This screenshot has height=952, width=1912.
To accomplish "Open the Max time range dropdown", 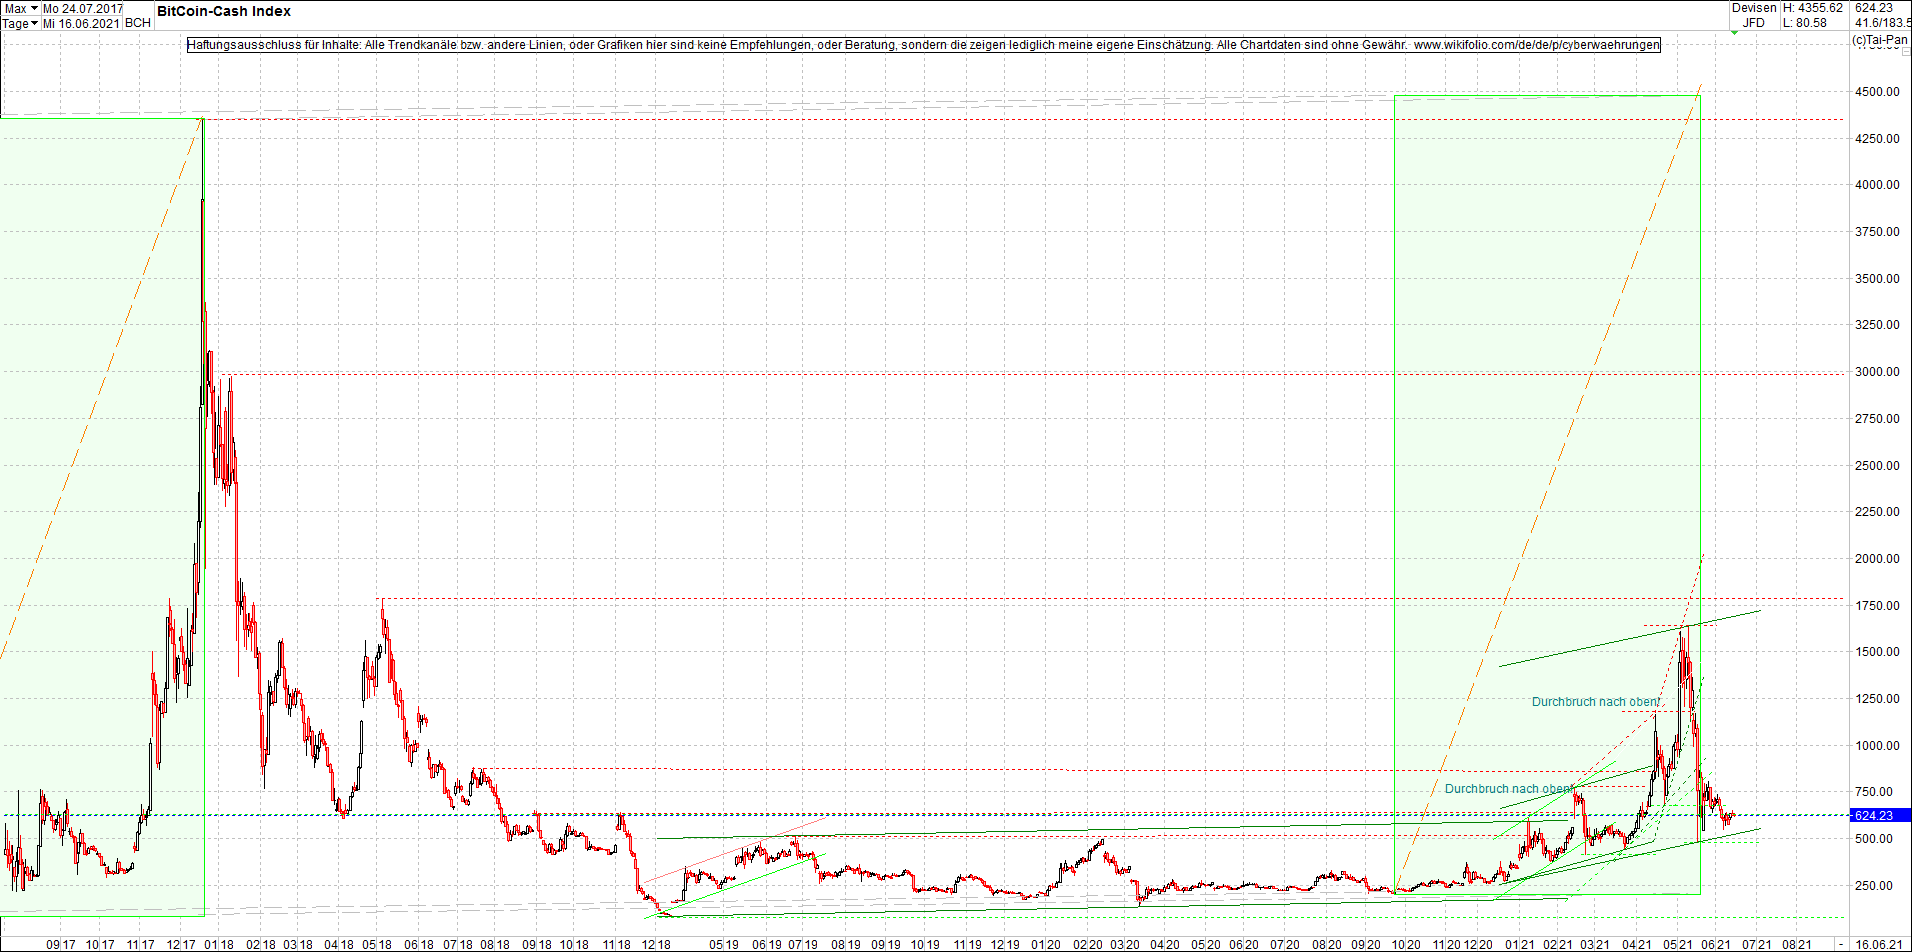I will tap(21, 8).
